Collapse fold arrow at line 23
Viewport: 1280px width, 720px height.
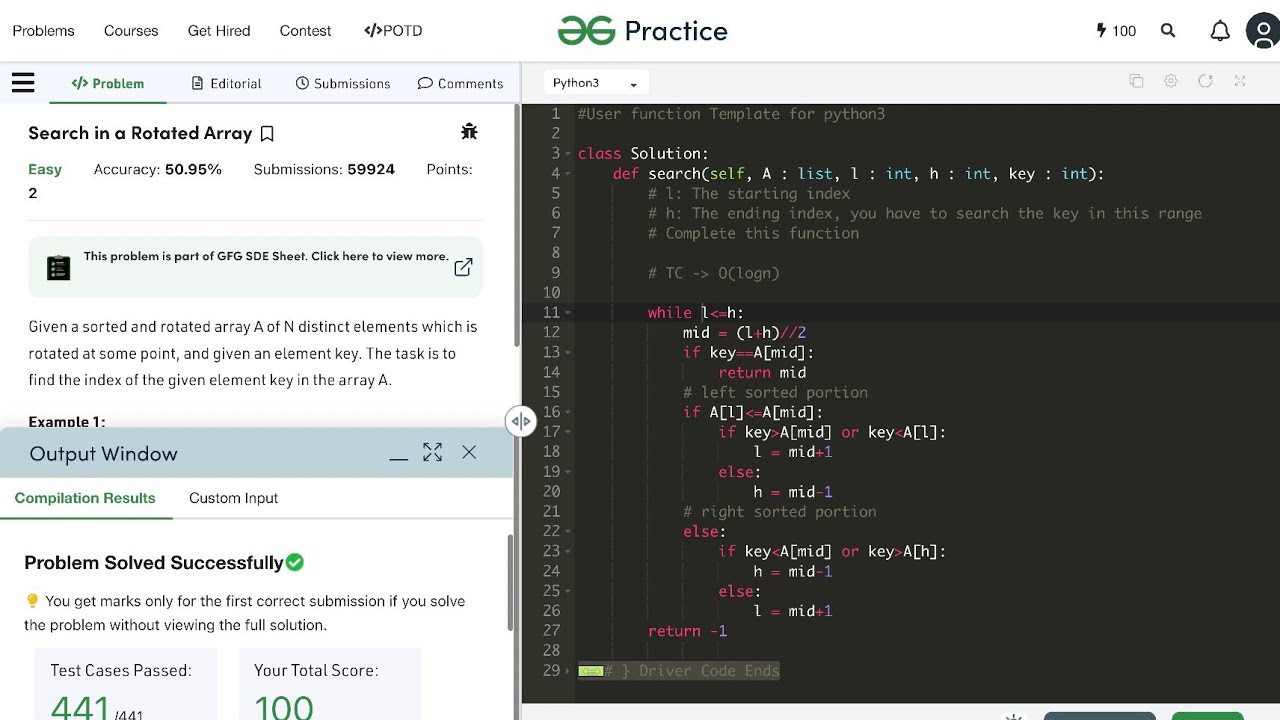coord(568,551)
